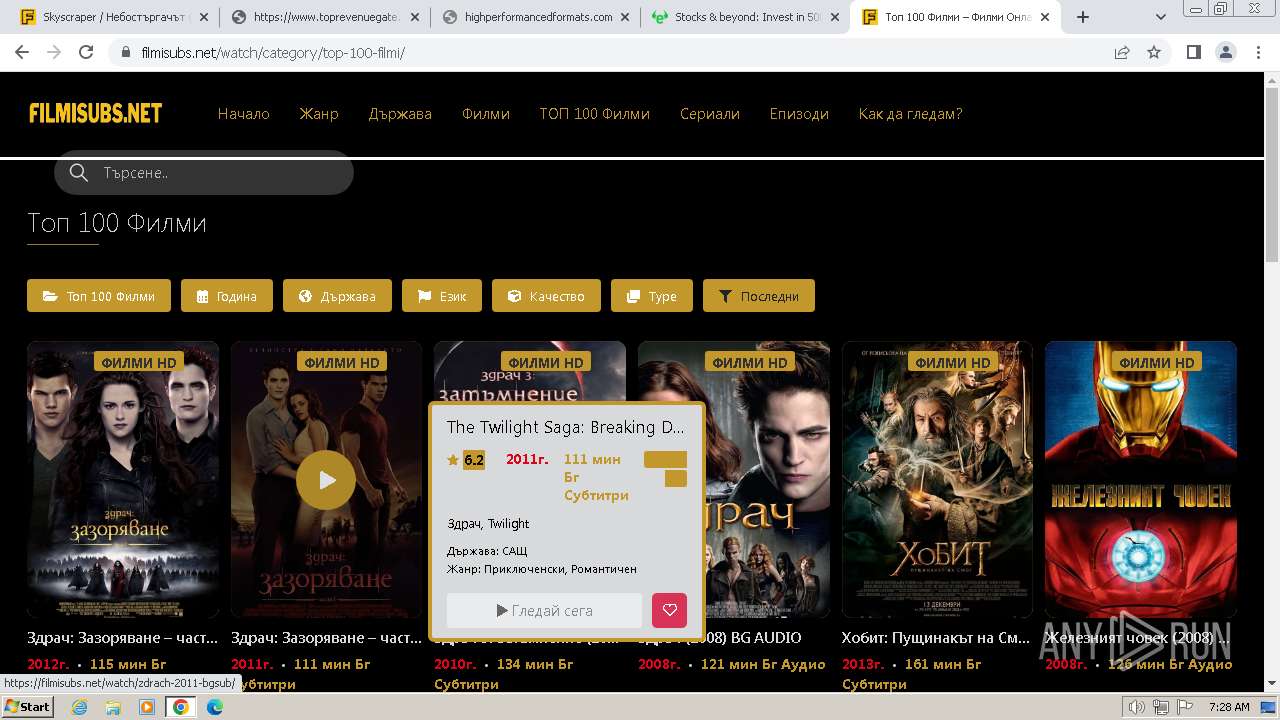
Task: Open the Жанр menu item
Action: pos(319,114)
